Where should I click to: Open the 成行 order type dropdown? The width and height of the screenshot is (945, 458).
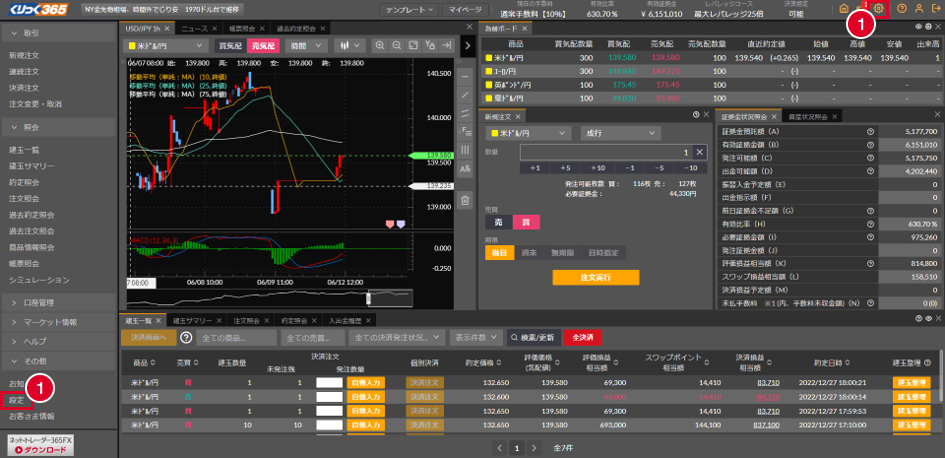pos(620,133)
